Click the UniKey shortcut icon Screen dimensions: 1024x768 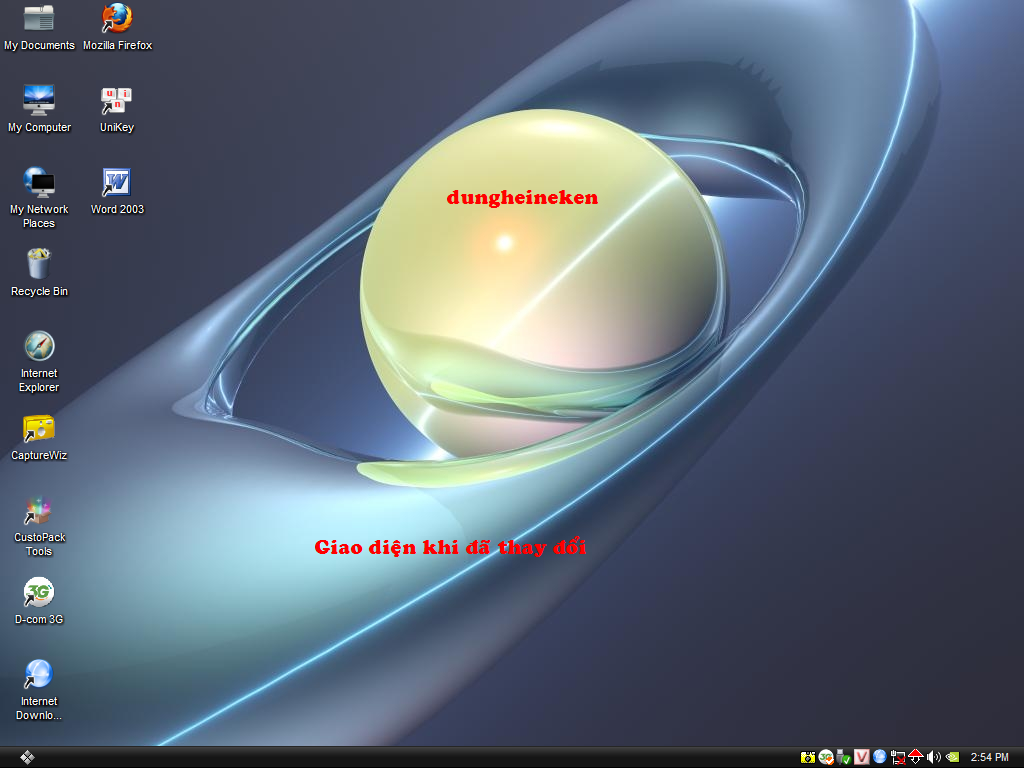pos(117,109)
